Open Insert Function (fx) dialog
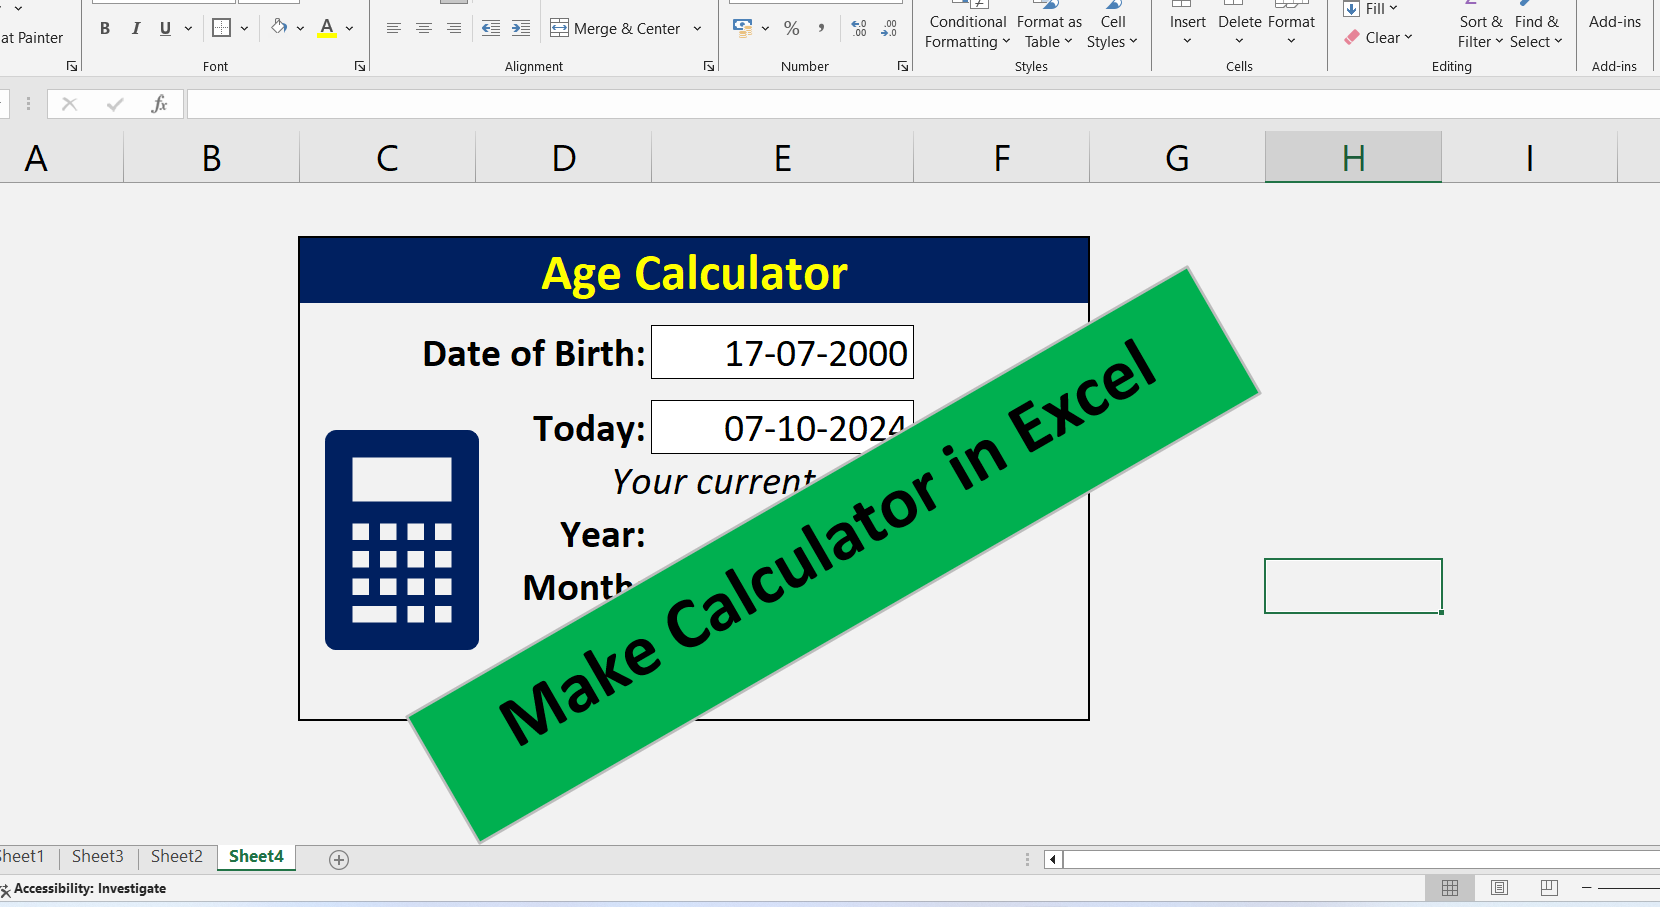 click(x=159, y=104)
